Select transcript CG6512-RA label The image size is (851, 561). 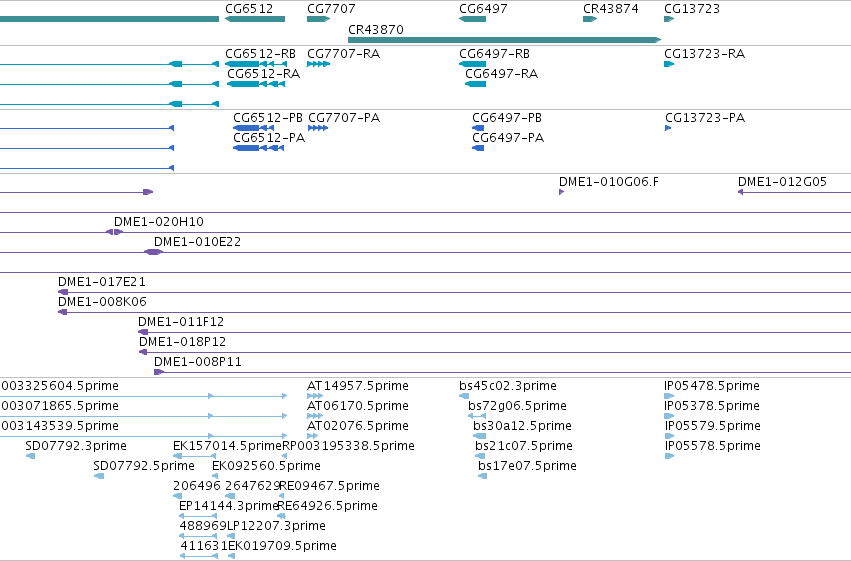pyautogui.click(x=263, y=74)
